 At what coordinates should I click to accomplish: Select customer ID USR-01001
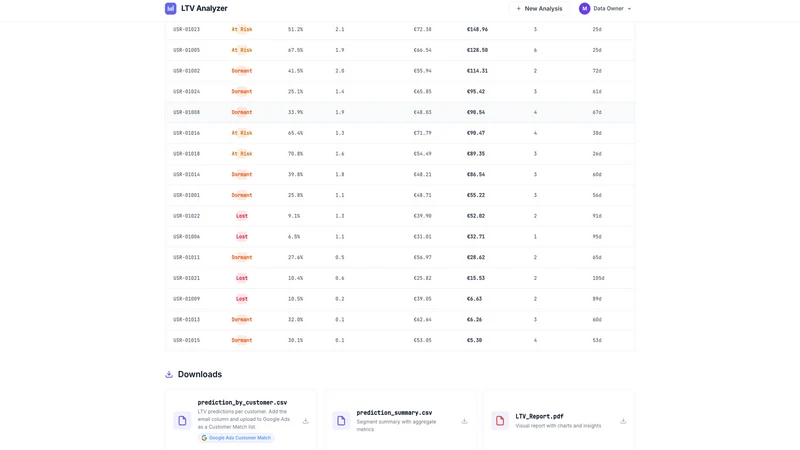pos(186,195)
